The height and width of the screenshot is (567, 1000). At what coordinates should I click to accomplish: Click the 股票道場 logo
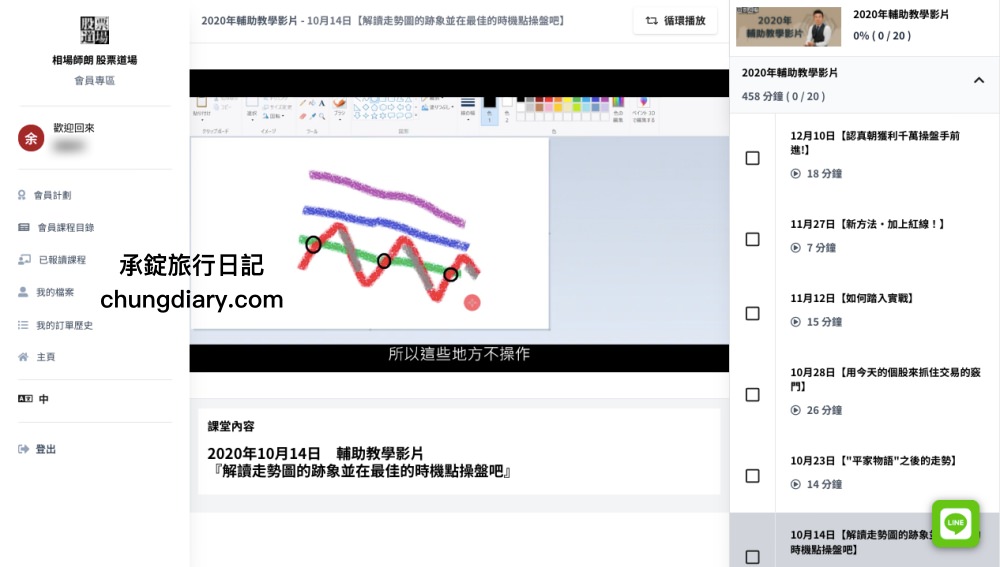(94, 30)
